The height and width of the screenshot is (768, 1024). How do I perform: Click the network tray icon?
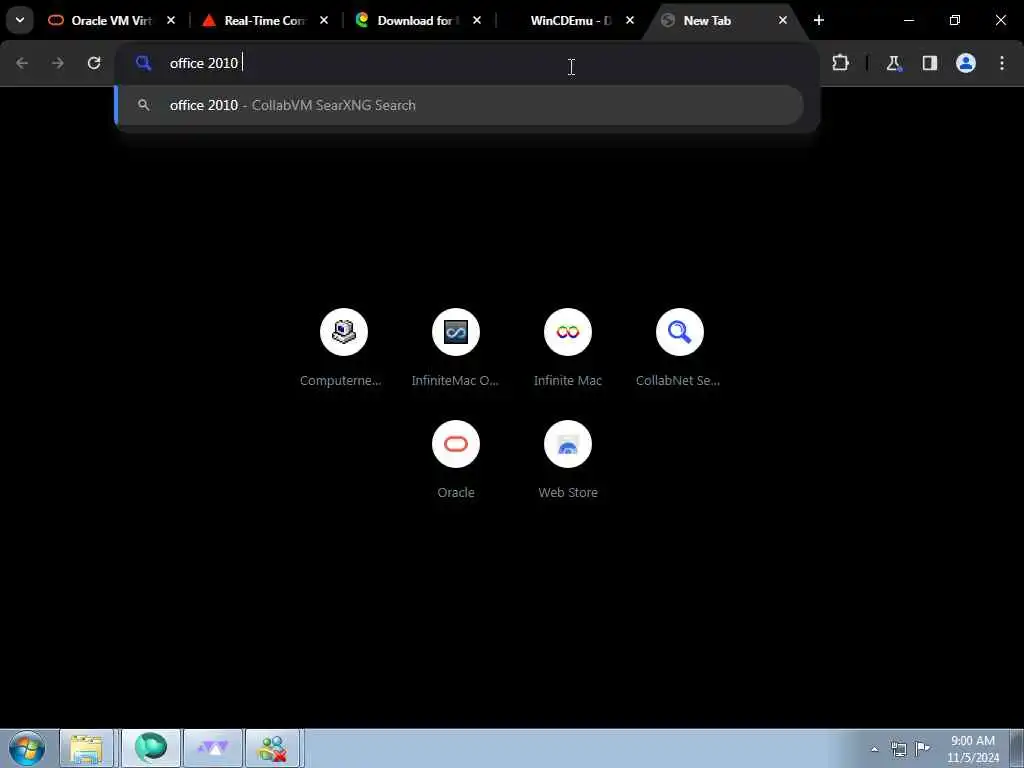[899, 749]
